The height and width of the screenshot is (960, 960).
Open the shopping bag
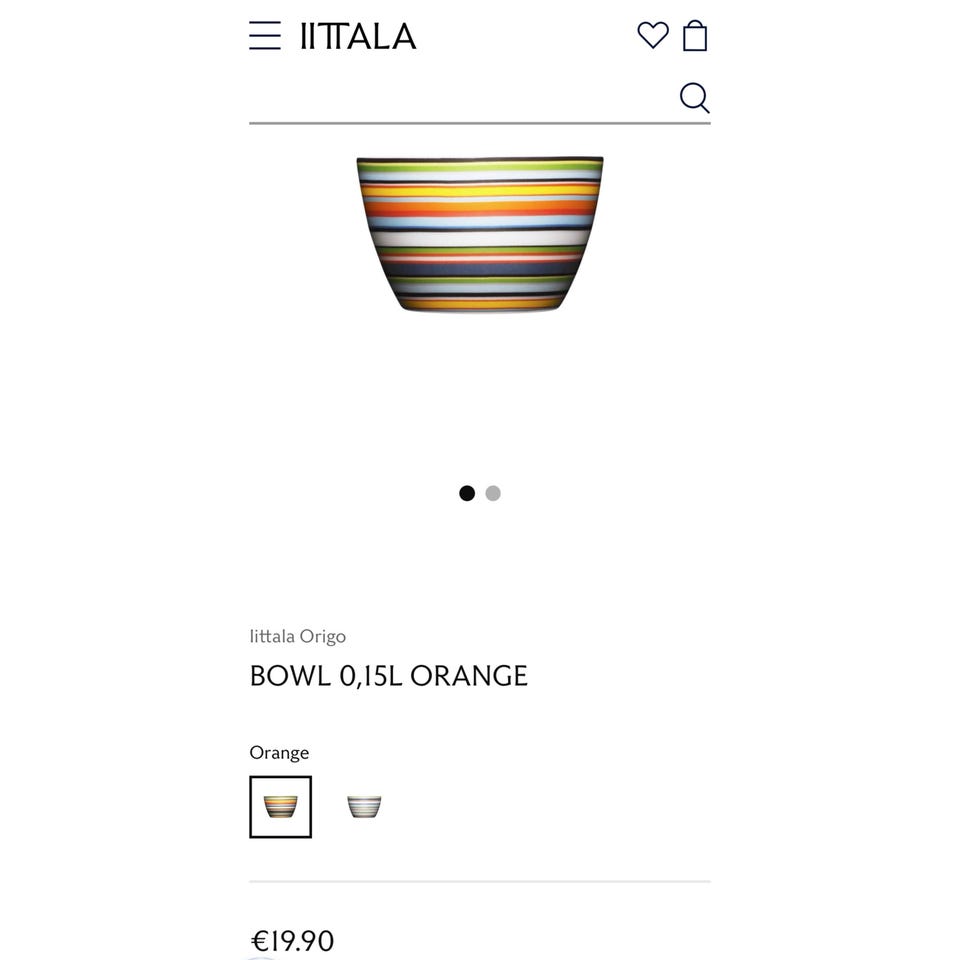pos(695,36)
